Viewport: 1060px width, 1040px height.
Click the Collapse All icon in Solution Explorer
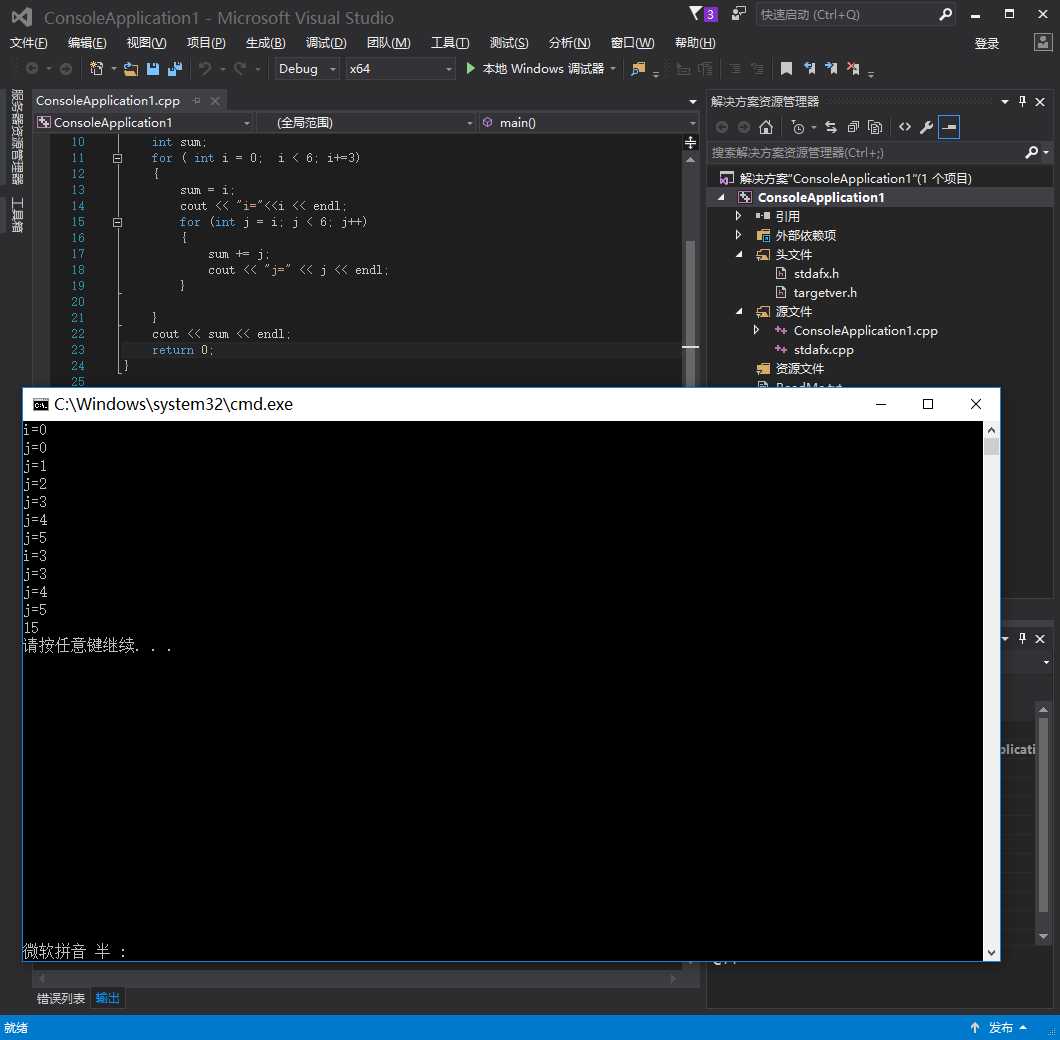click(x=853, y=127)
